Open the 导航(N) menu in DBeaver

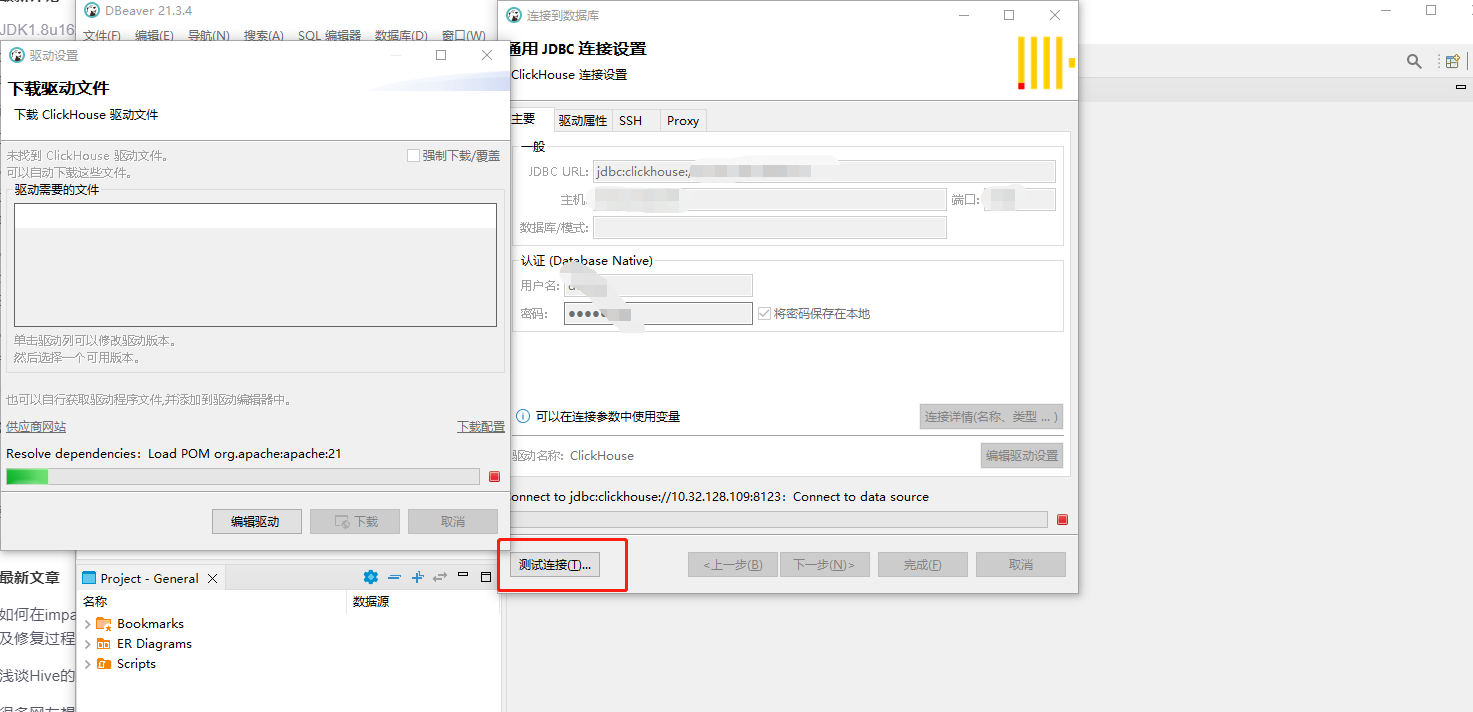pyautogui.click(x=209, y=36)
